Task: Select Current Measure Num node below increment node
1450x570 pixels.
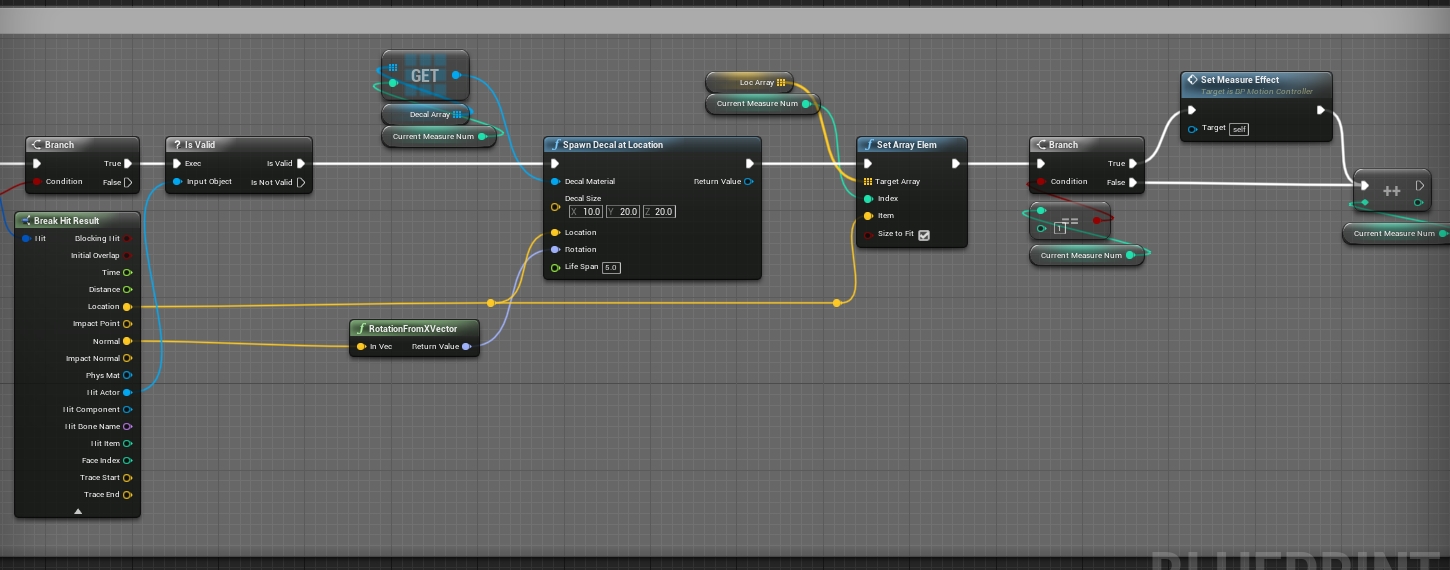Action: tap(1397, 233)
